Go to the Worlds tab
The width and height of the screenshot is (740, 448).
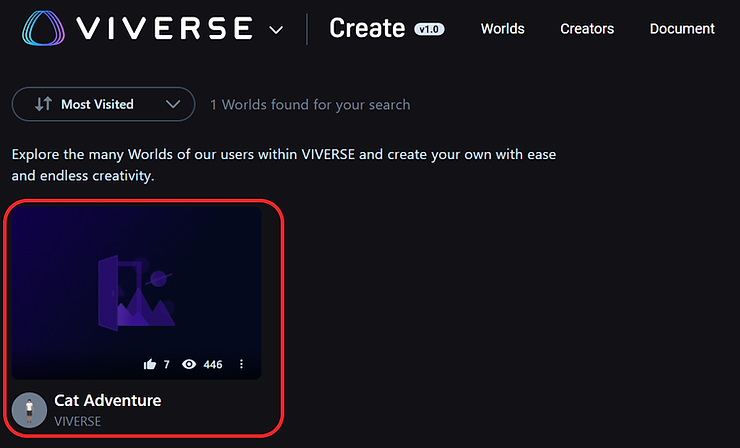coord(503,29)
